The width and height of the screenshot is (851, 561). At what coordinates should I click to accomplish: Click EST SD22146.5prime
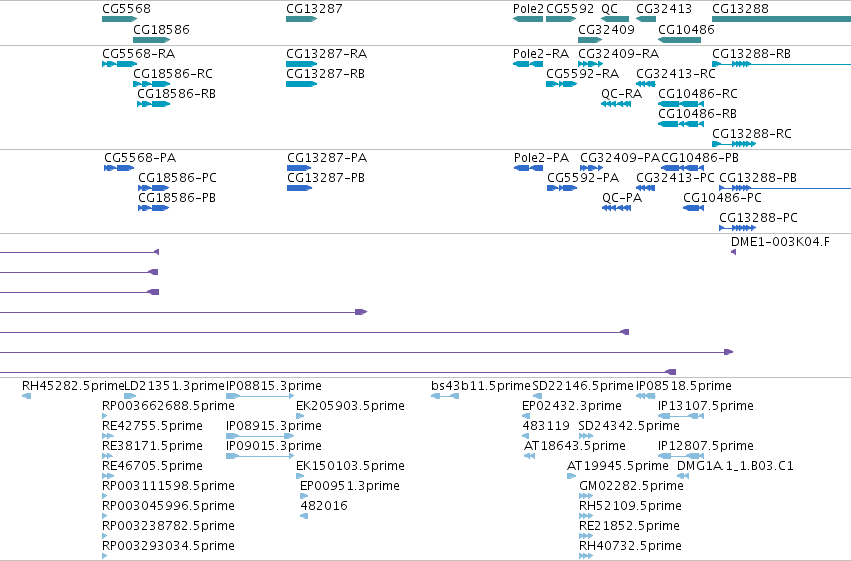click(583, 386)
